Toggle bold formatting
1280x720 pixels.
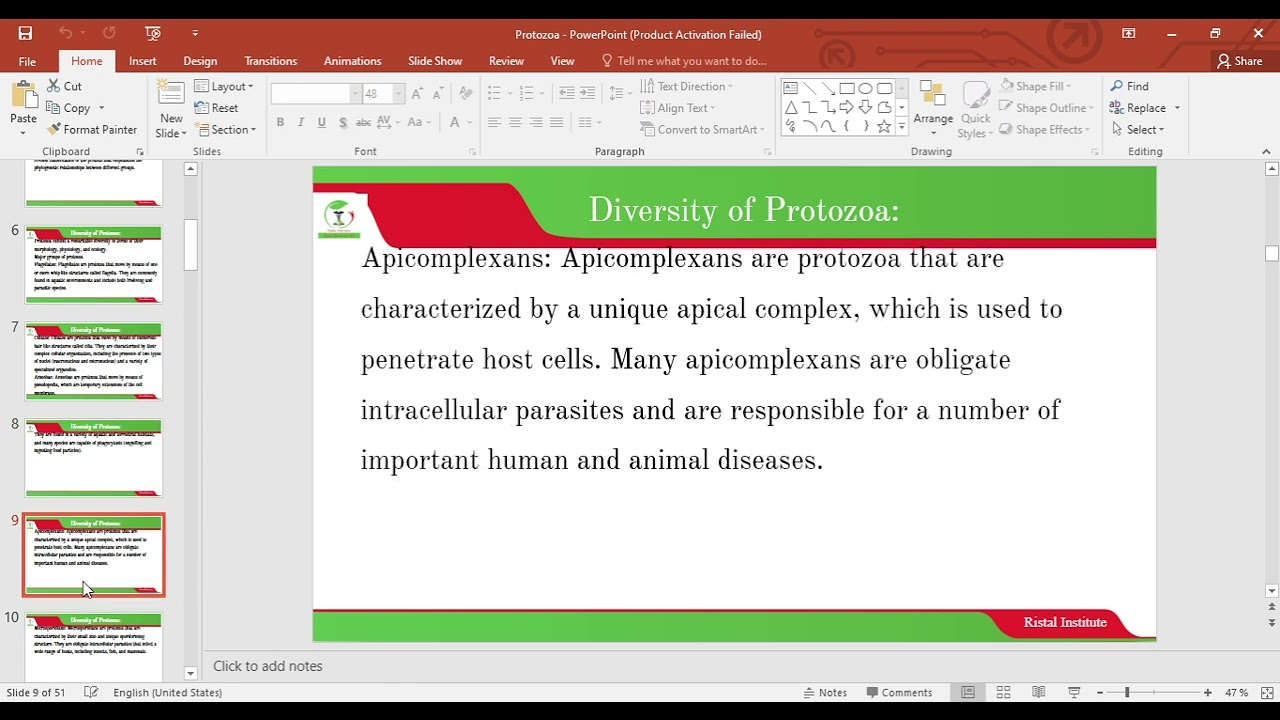[x=280, y=122]
